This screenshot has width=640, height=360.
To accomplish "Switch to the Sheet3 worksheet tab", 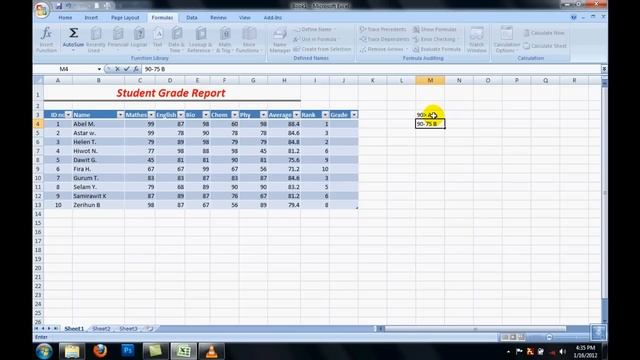I will [x=129, y=329].
